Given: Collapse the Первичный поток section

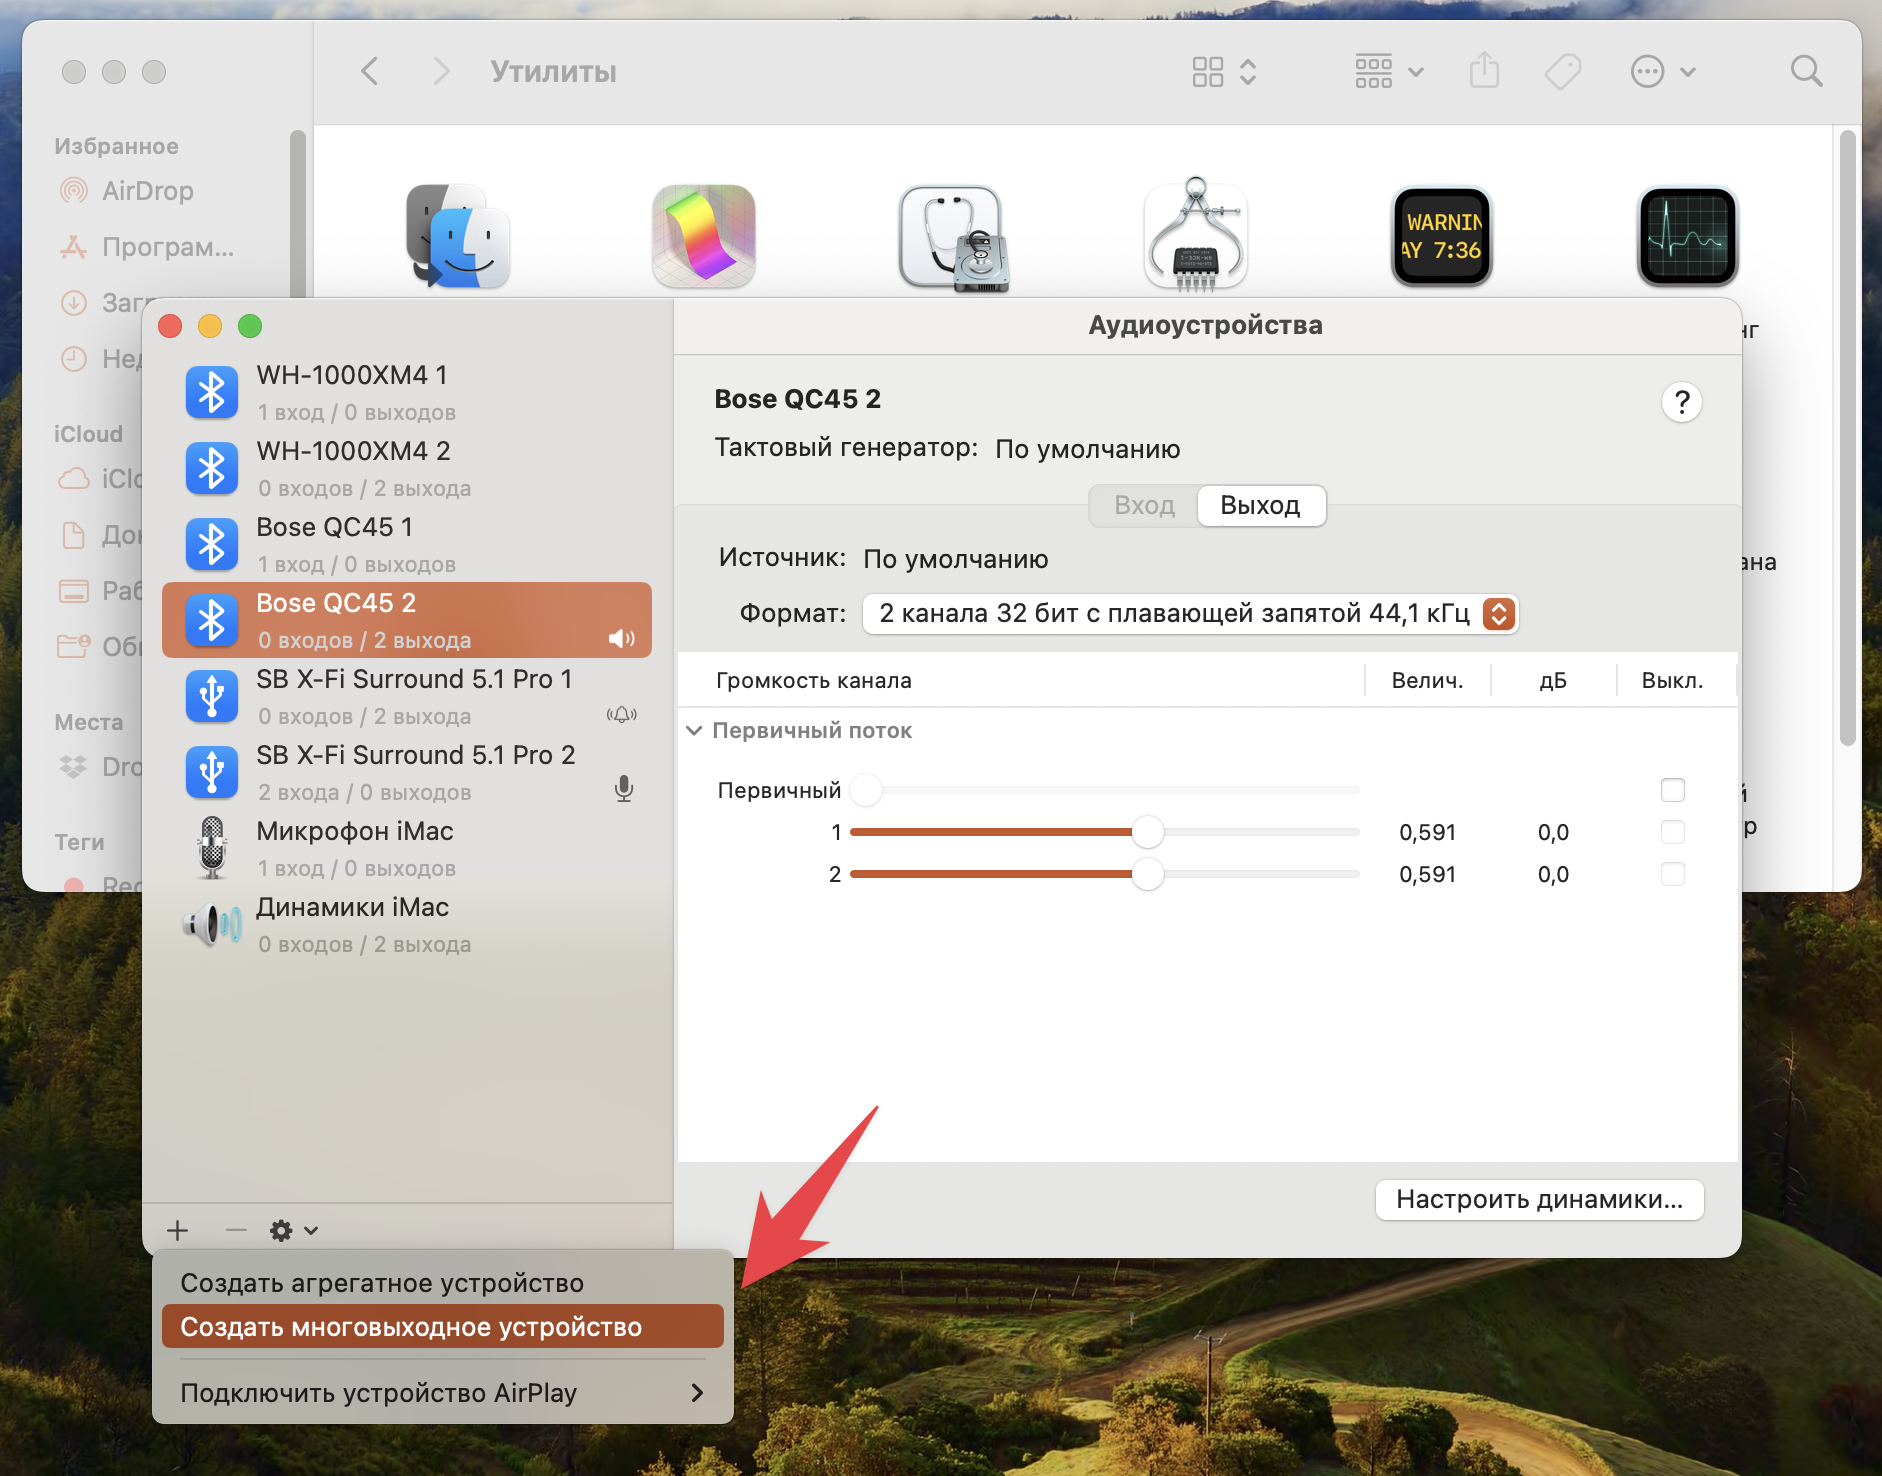Looking at the screenshot, I should point(694,731).
